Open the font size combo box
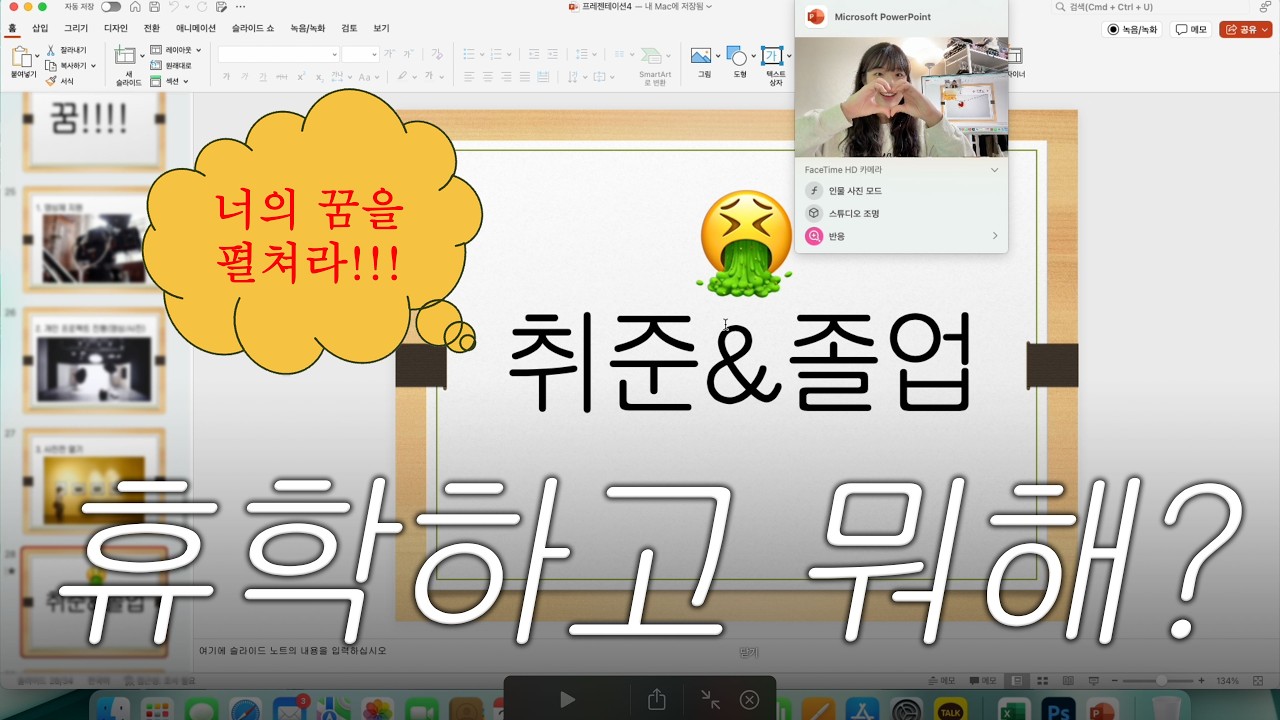This screenshot has width=1280, height=720. [x=360, y=54]
